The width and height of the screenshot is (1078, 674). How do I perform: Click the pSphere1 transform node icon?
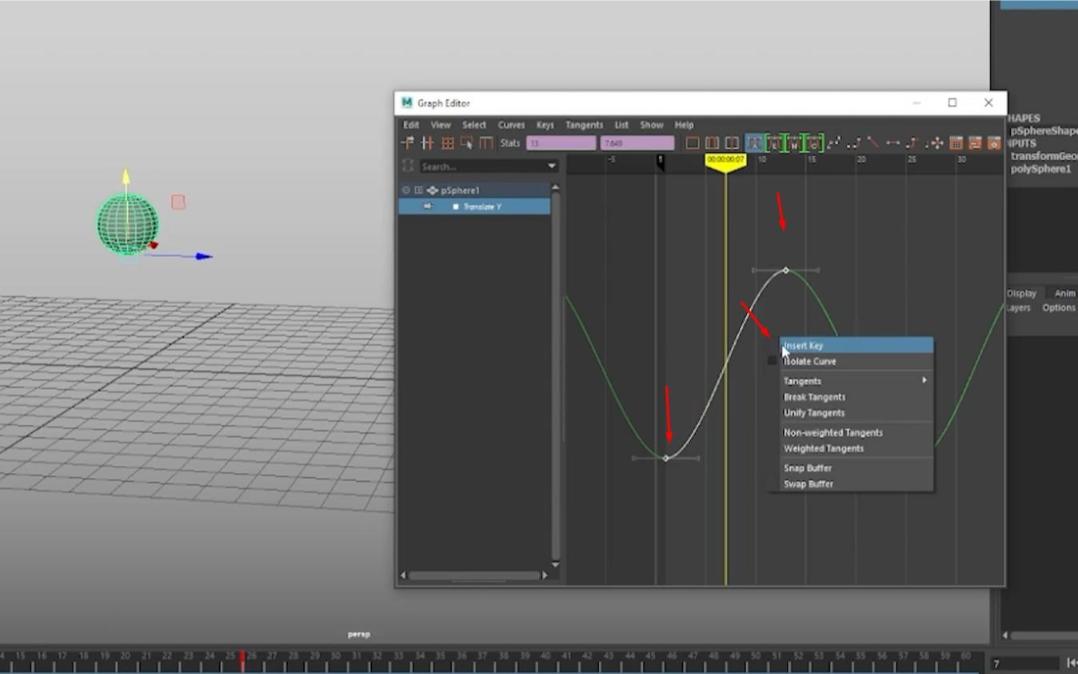click(432, 191)
